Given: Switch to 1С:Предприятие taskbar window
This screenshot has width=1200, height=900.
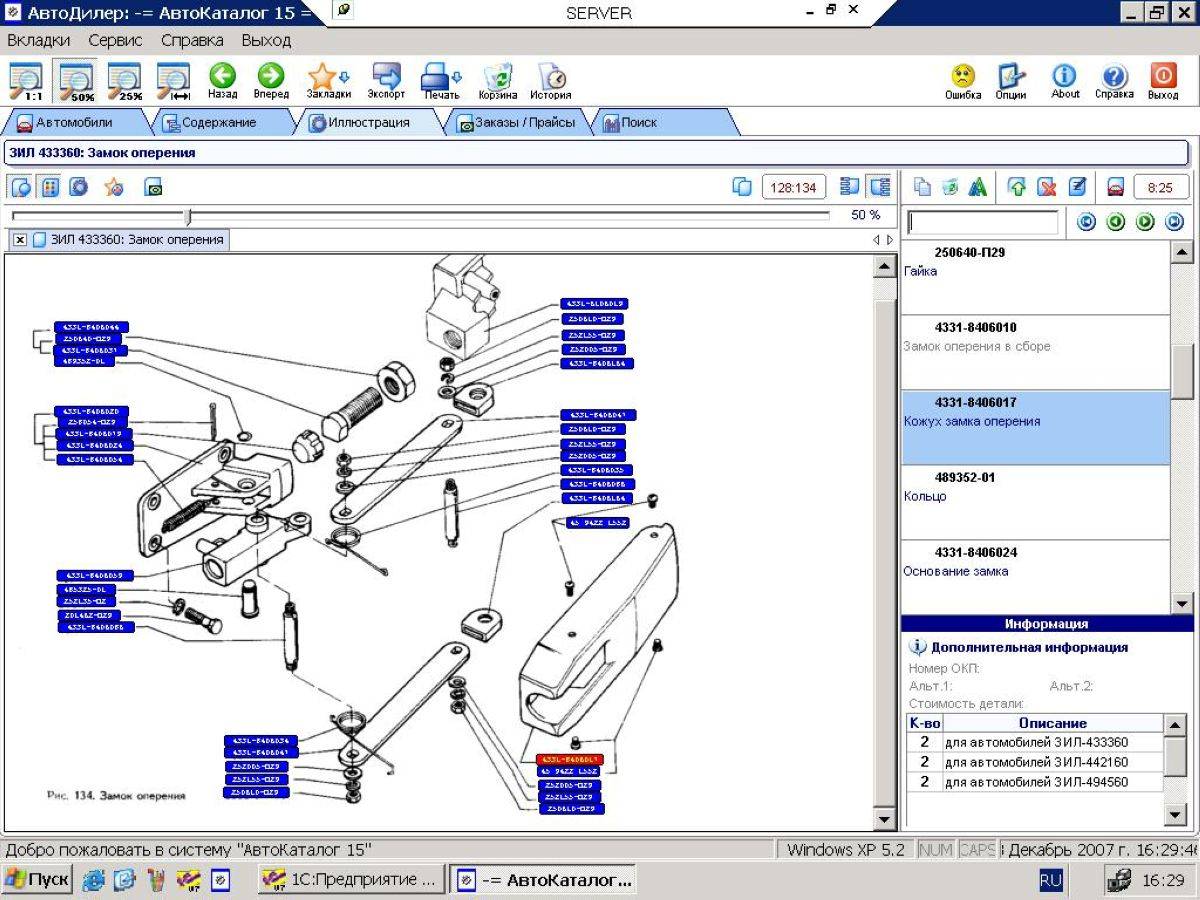Looking at the screenshot, I should pos(350,880).
